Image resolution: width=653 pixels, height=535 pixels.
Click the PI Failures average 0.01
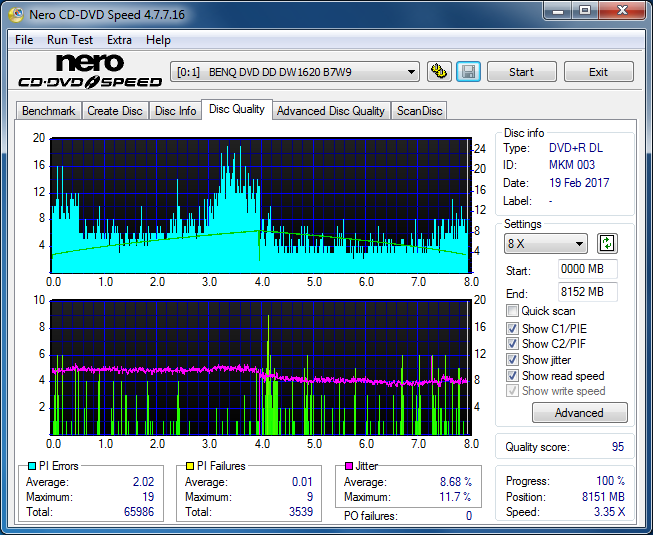(x=302, y=482)
